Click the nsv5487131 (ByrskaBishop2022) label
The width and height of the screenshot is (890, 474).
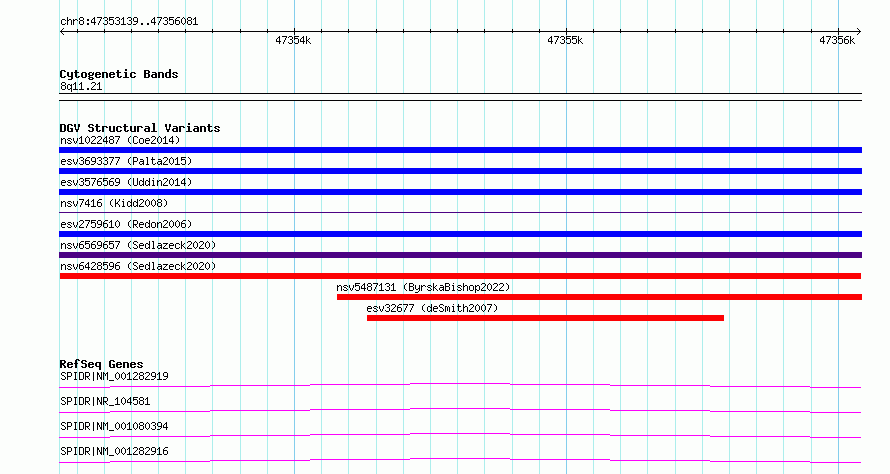[423, 287]
